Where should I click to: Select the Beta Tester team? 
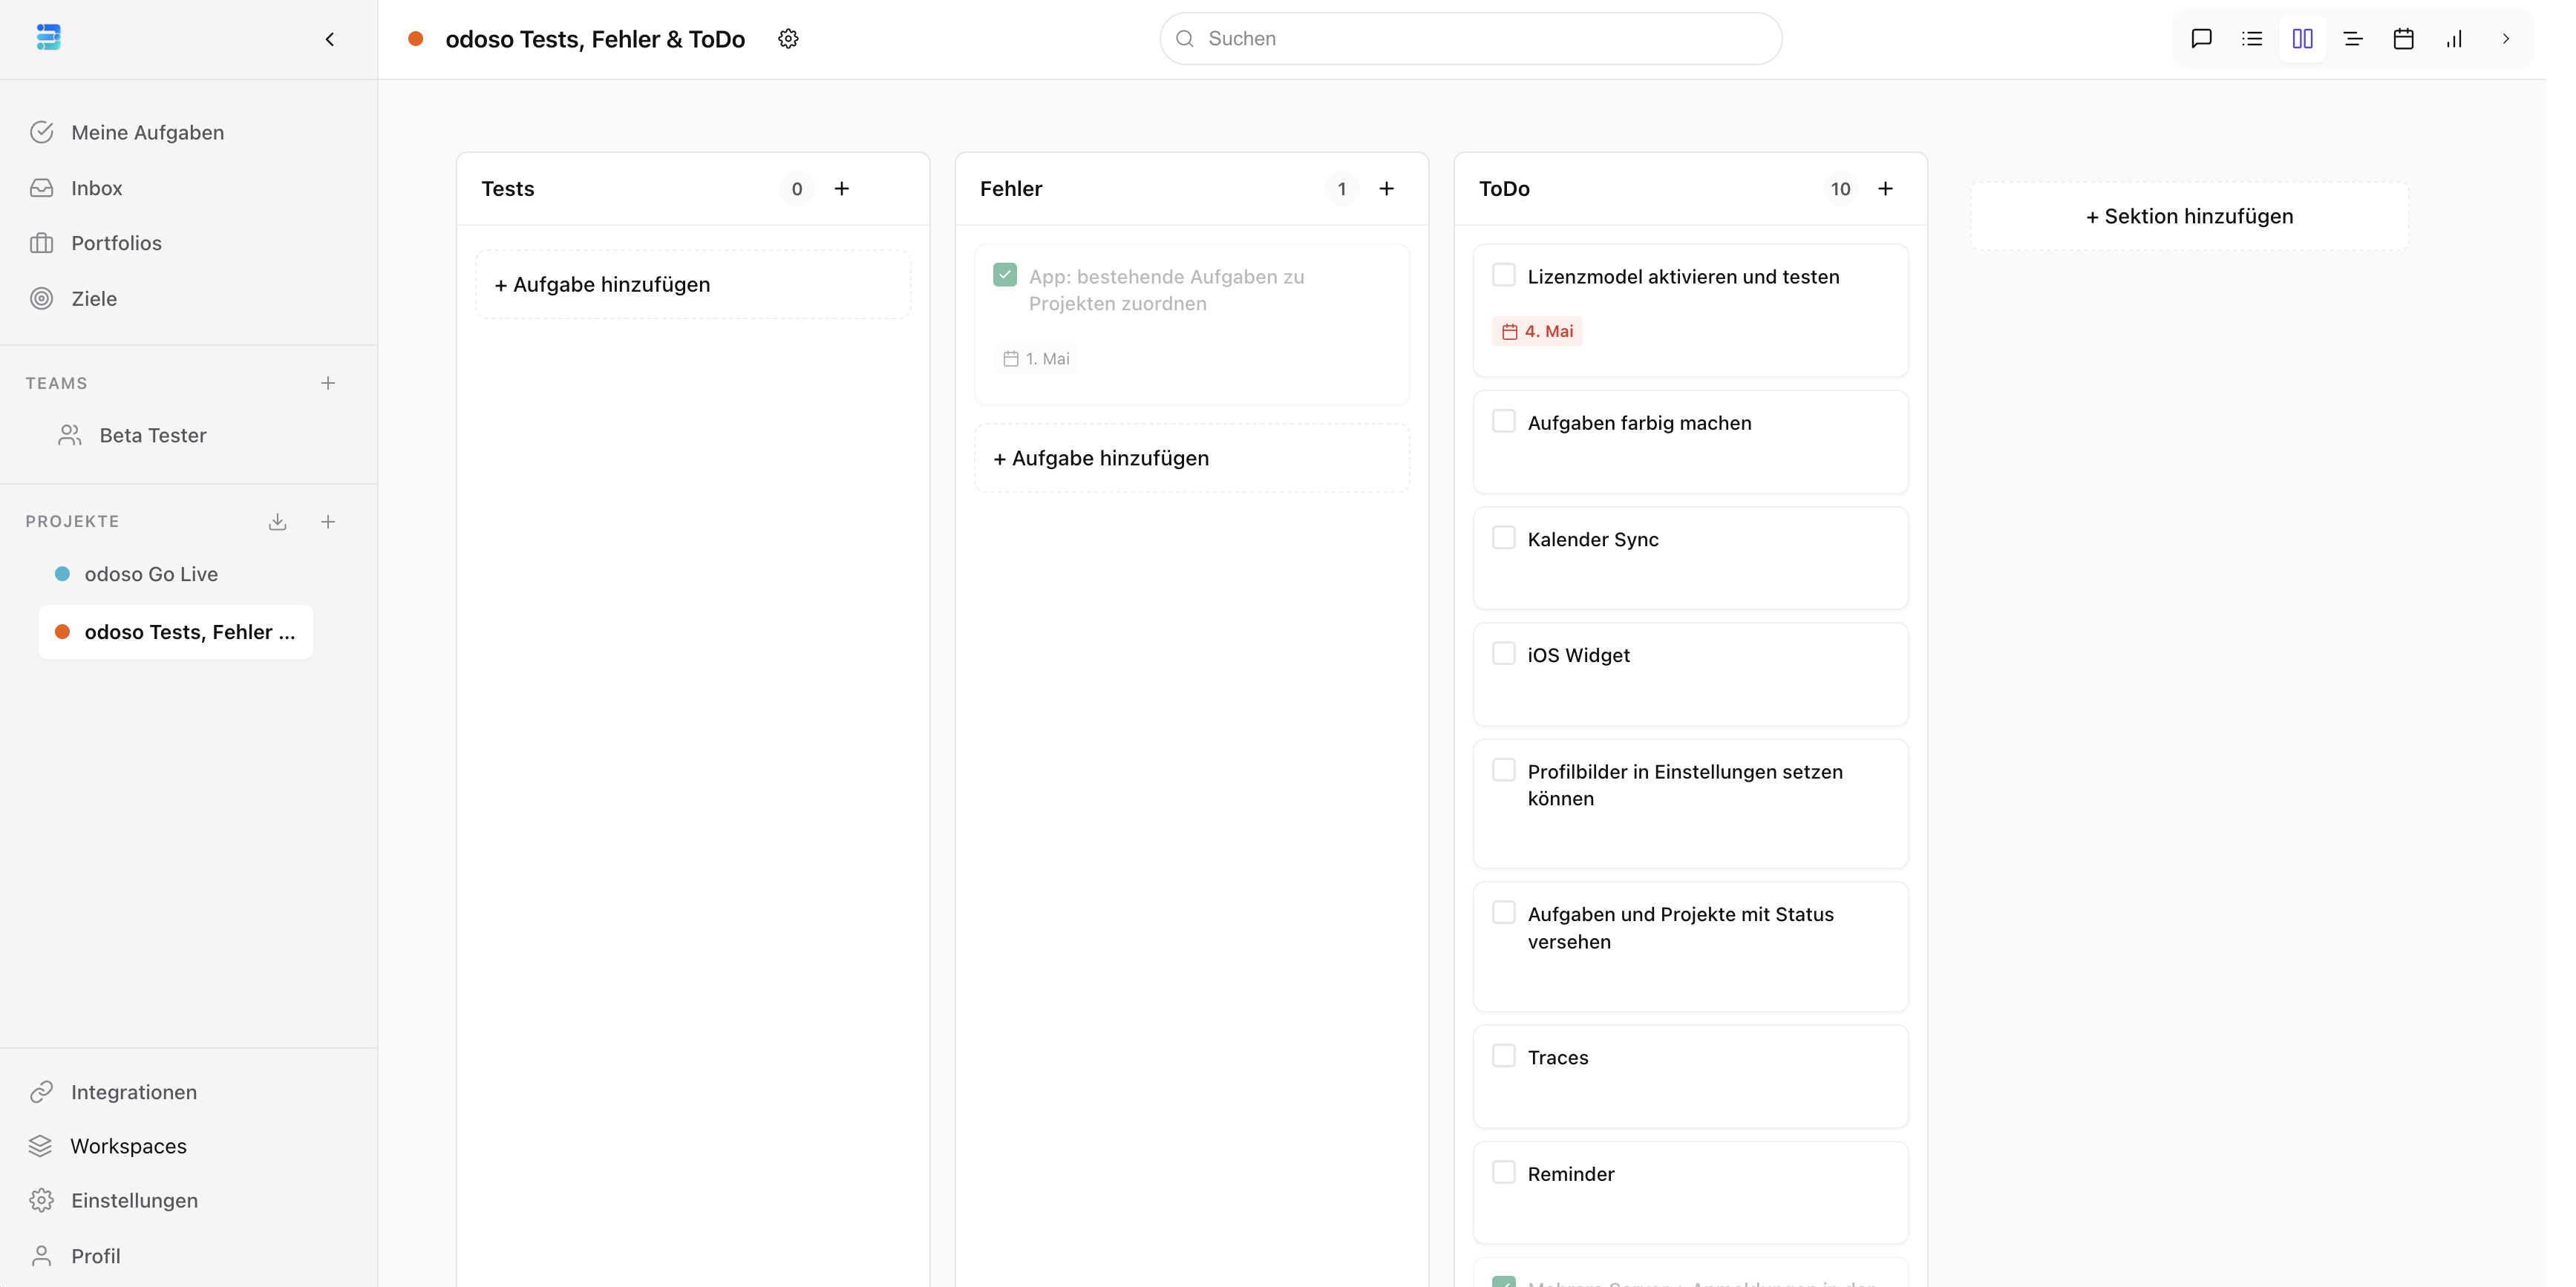[152, 435]
